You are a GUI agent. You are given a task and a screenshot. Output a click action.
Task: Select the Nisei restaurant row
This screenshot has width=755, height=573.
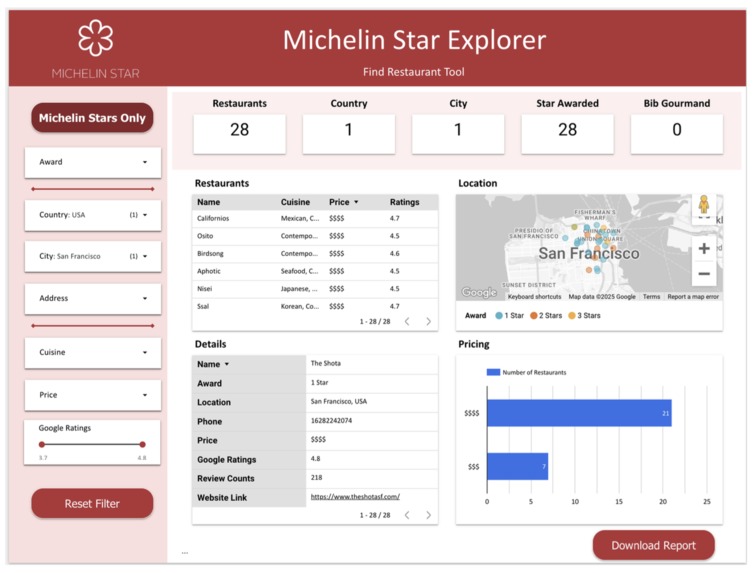pyautogui.click(x=315, y=289)
